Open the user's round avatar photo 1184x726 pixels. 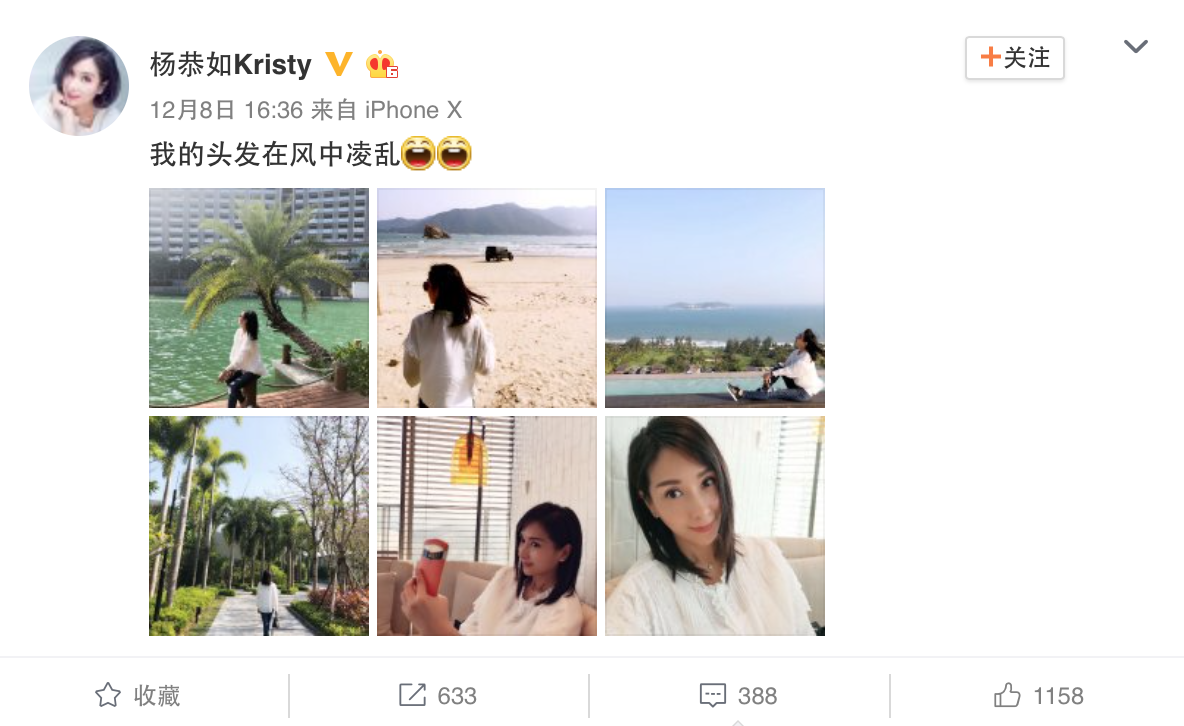[79, 86]
